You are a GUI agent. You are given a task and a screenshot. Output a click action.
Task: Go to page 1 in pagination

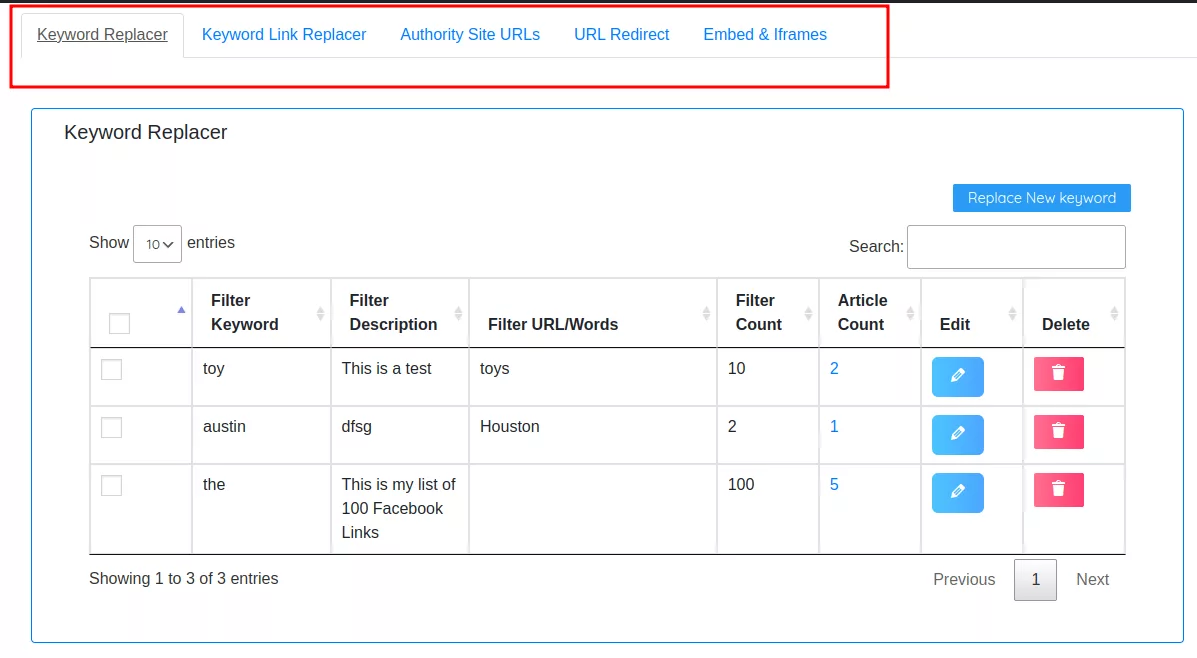[x=1035, y=580]
